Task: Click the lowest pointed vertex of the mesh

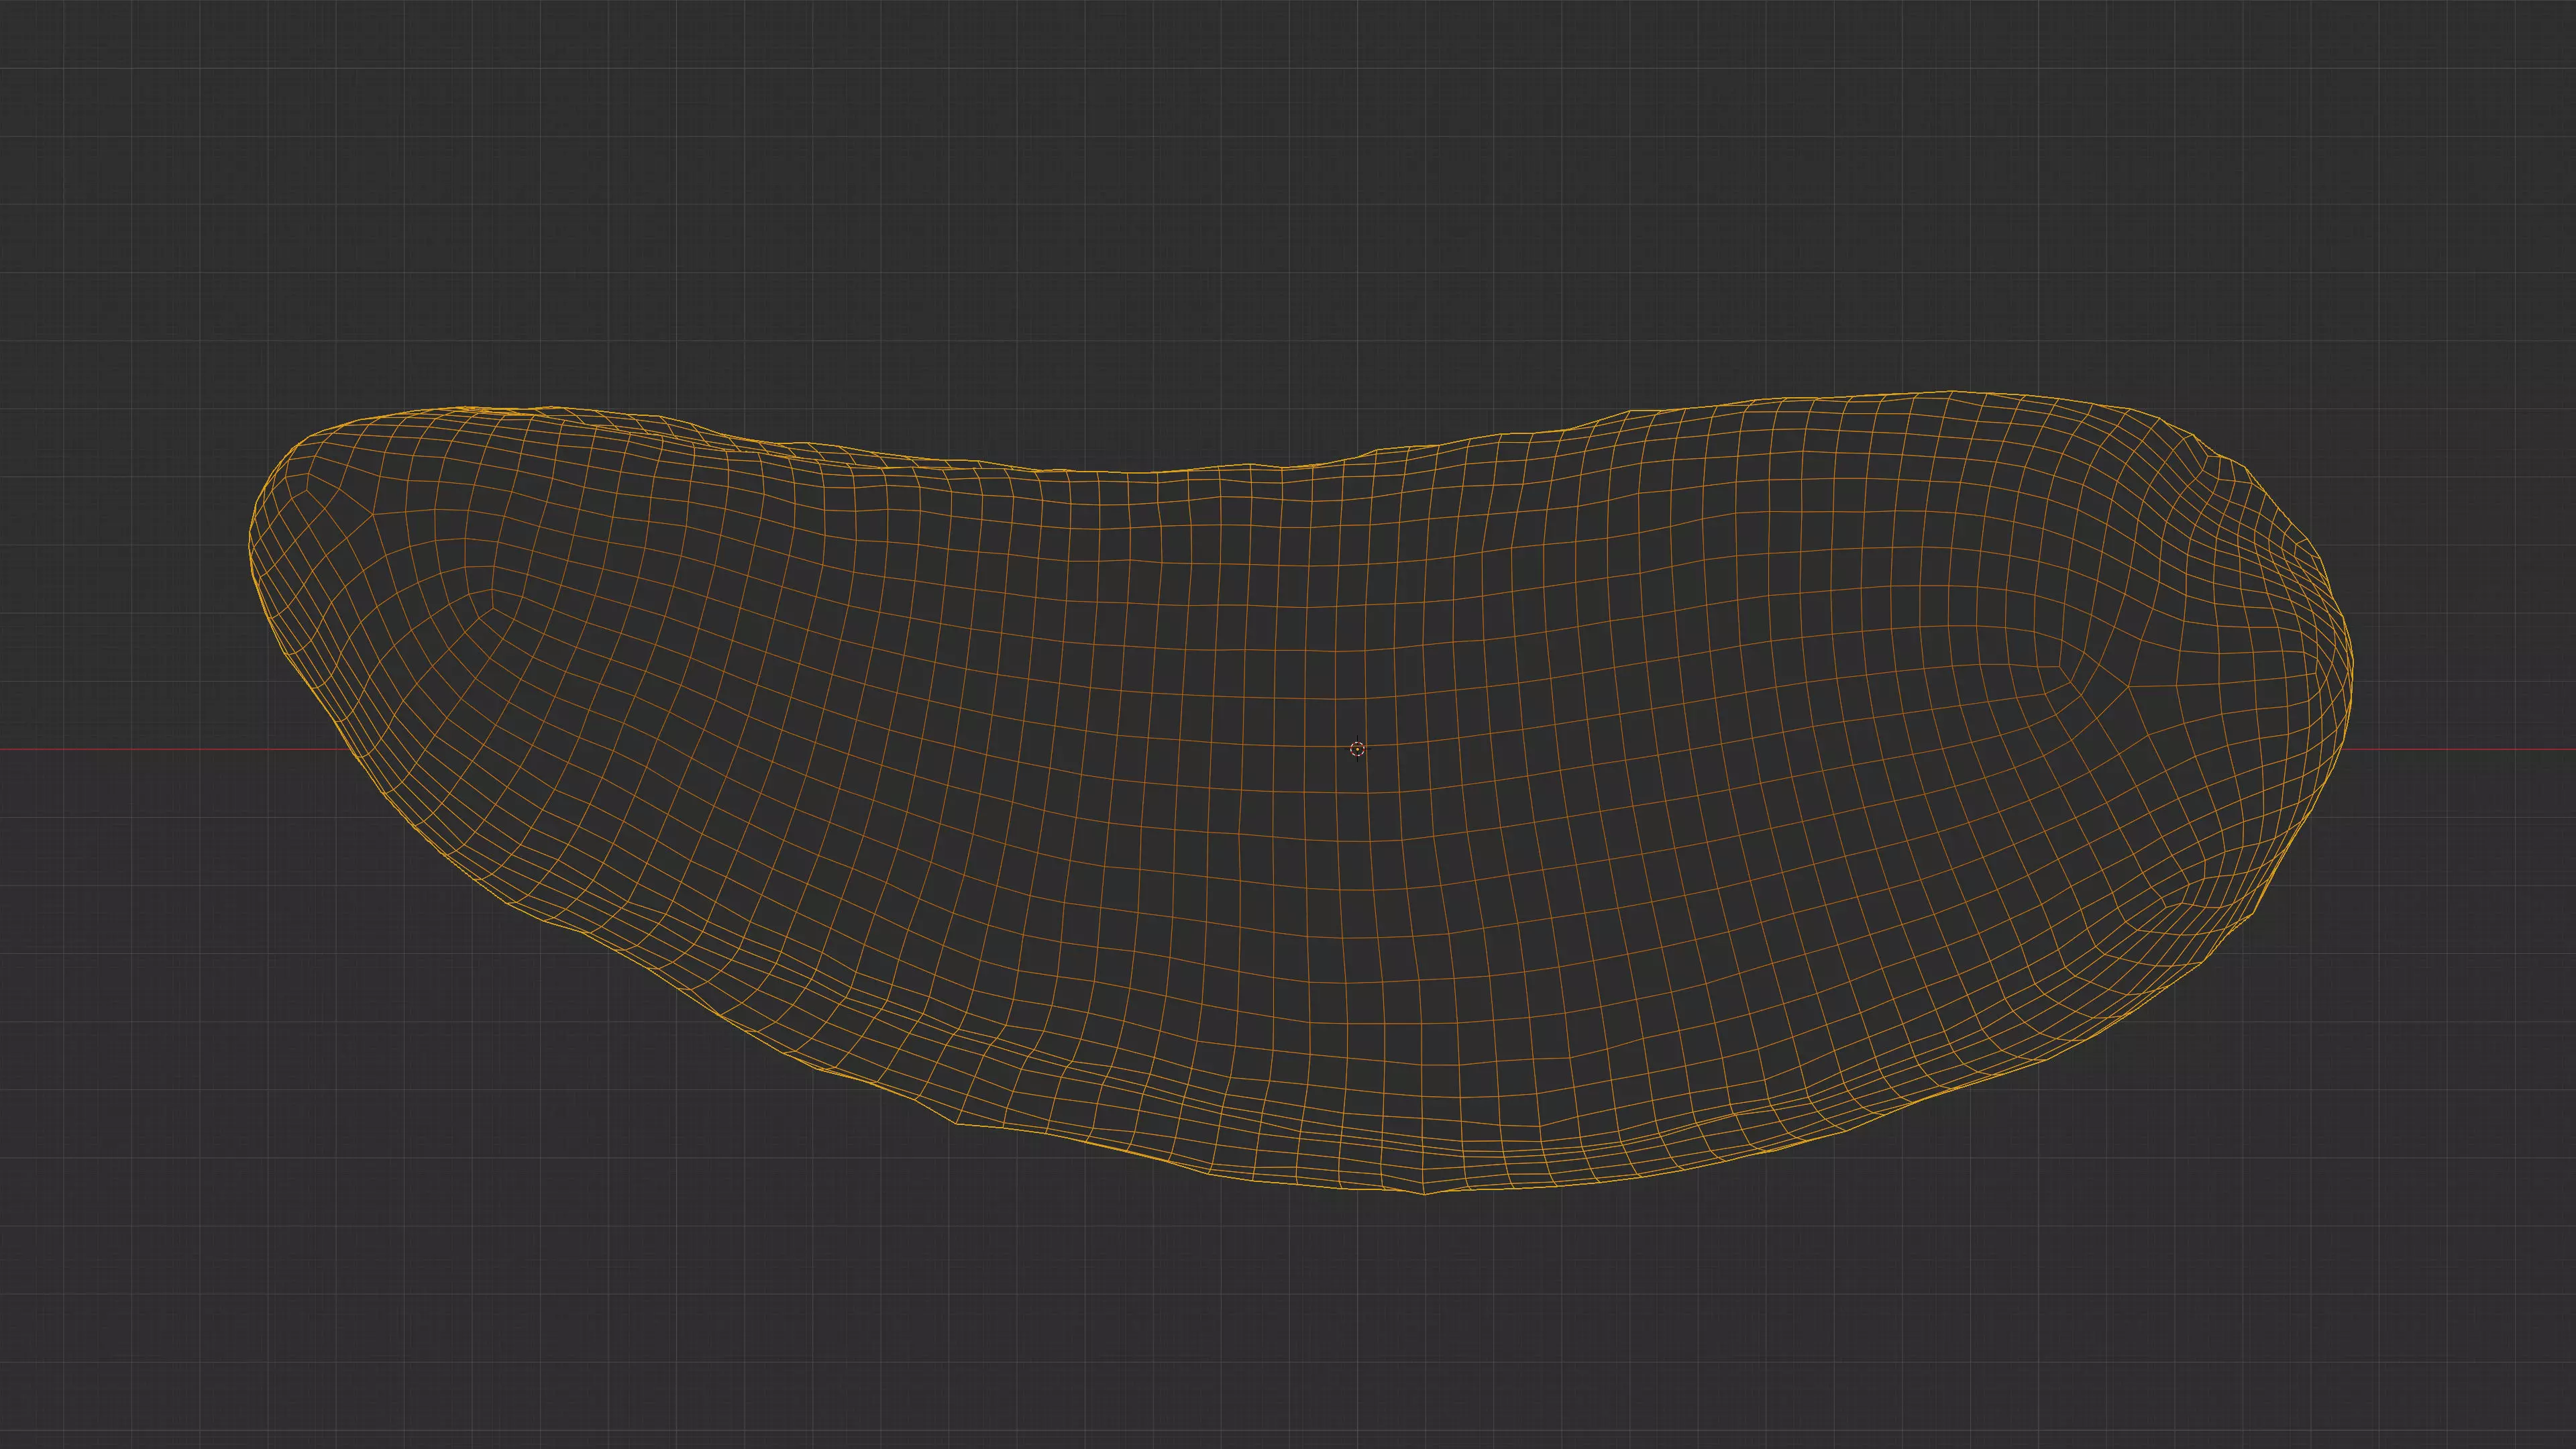Action: pyautogui.click(x=1425, y=1193)
